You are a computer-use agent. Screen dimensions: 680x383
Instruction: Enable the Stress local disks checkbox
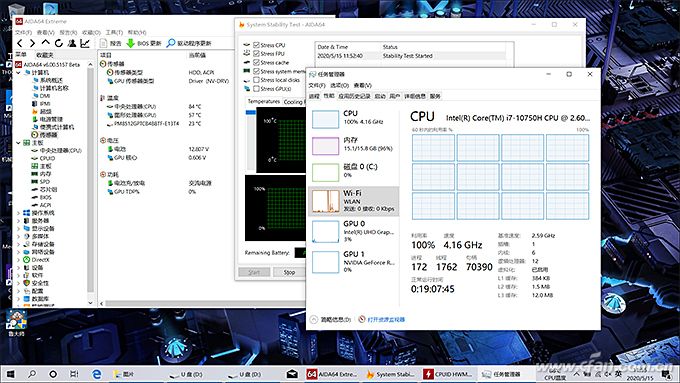click(256, 80)
